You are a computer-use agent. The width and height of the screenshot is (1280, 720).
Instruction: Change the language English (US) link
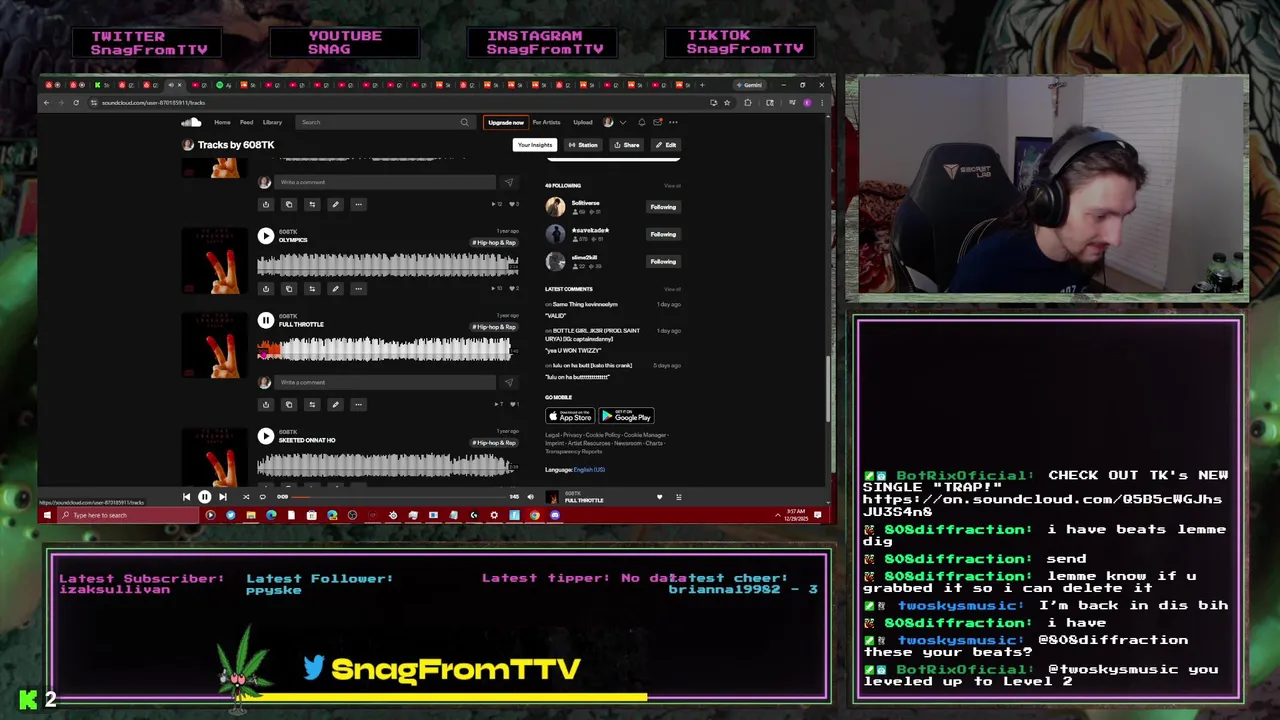tap(589, 470)
